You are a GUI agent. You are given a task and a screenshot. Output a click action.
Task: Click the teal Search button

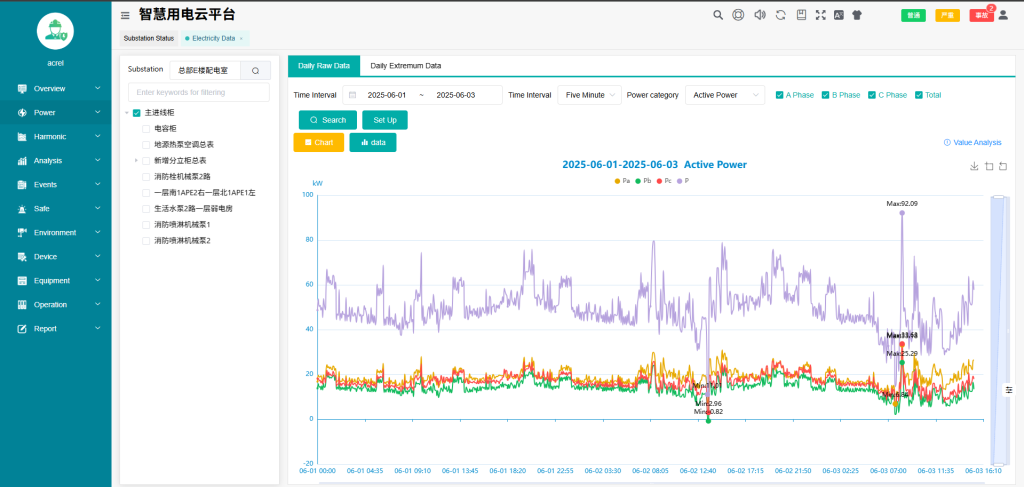click(328, 120)
